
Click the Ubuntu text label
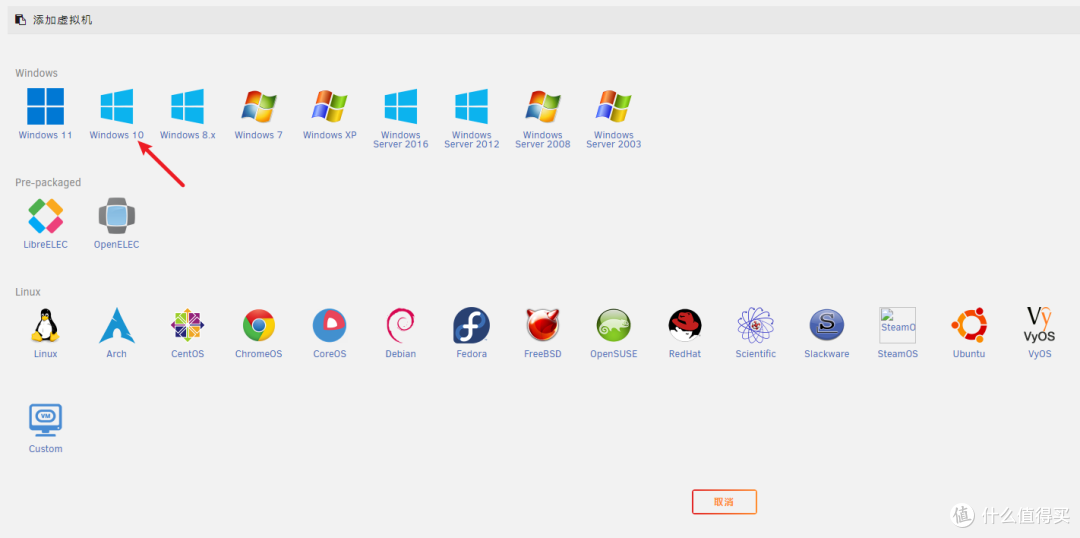point(968,354)
